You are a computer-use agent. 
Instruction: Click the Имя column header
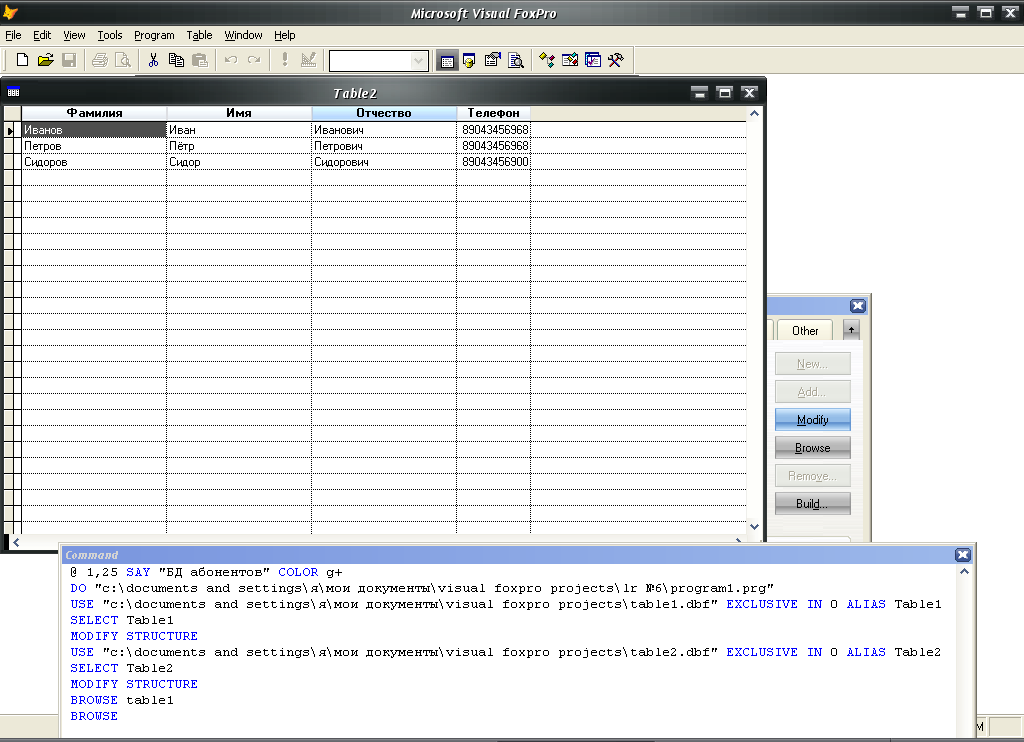tap(239, 113)
